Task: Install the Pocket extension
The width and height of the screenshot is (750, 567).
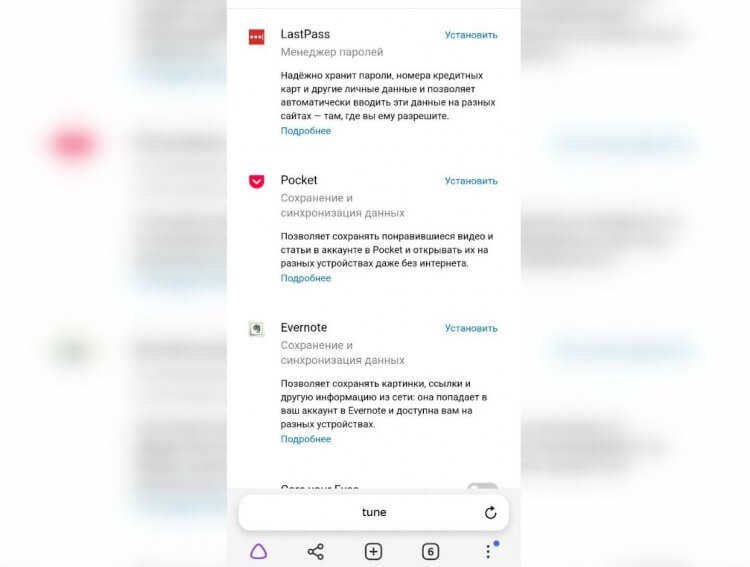Action: (x=471, y=181)
